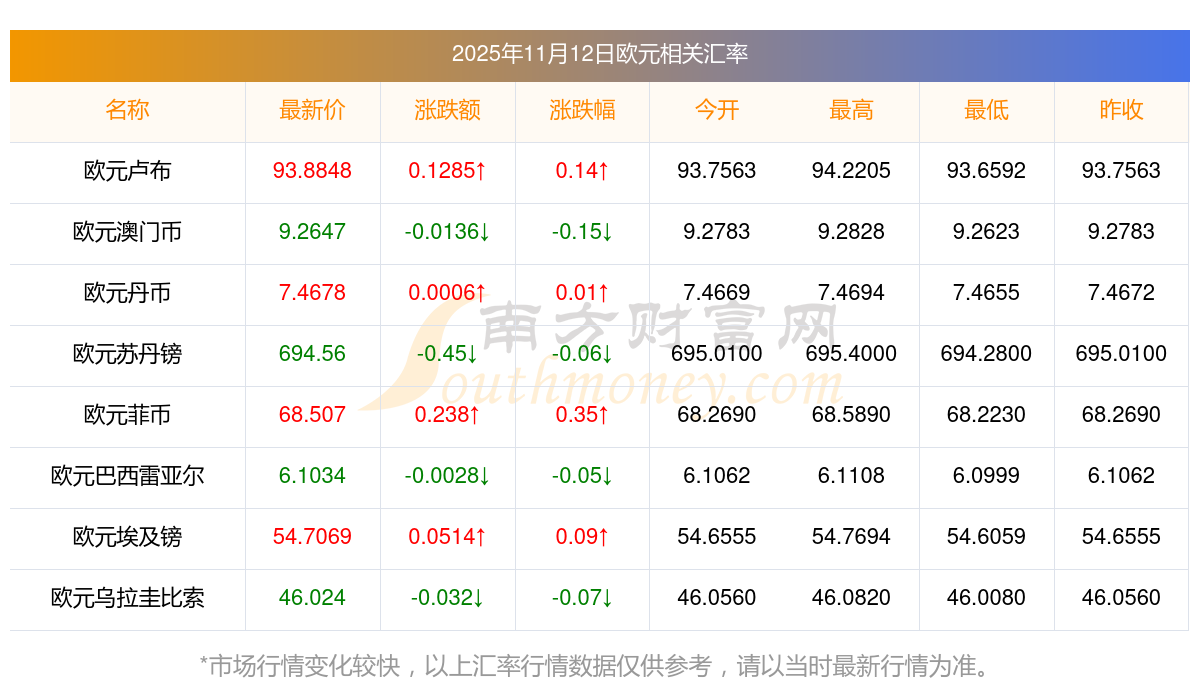
Task: Click the low value 46.0080
Action: (x=986, y=598)
